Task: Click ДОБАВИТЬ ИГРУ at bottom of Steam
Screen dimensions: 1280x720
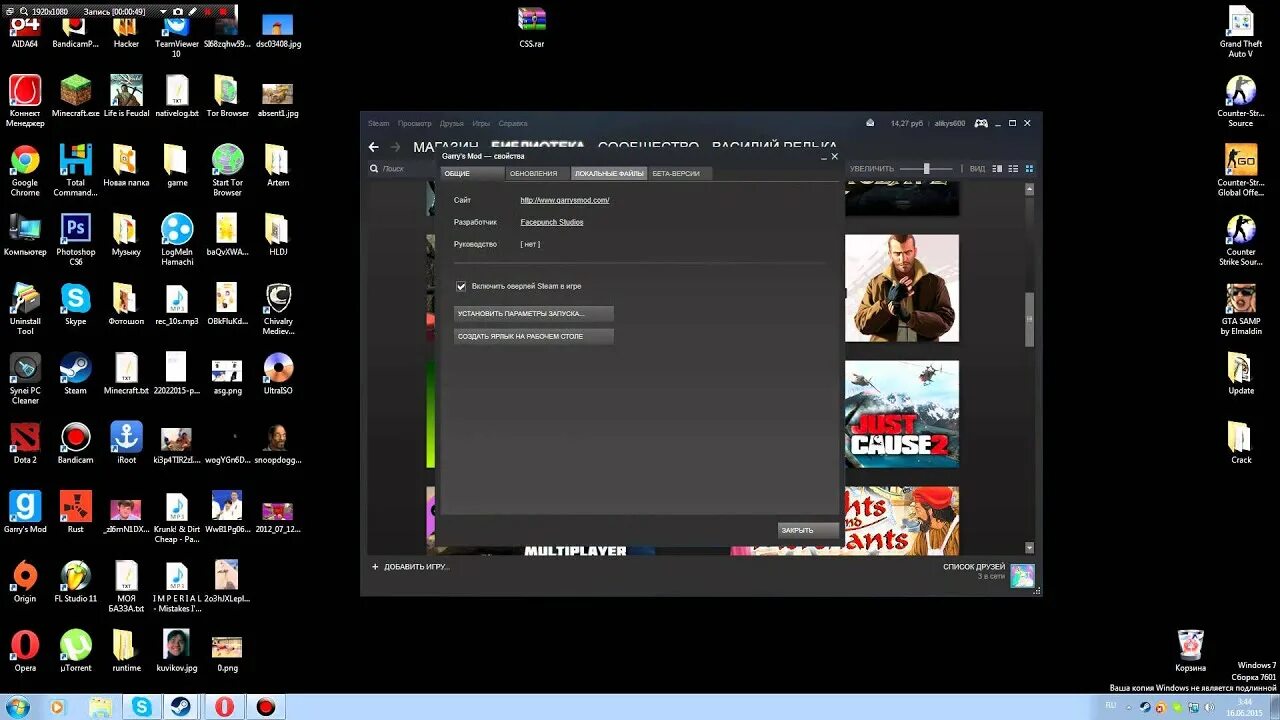Action: (x=411, y=567)
